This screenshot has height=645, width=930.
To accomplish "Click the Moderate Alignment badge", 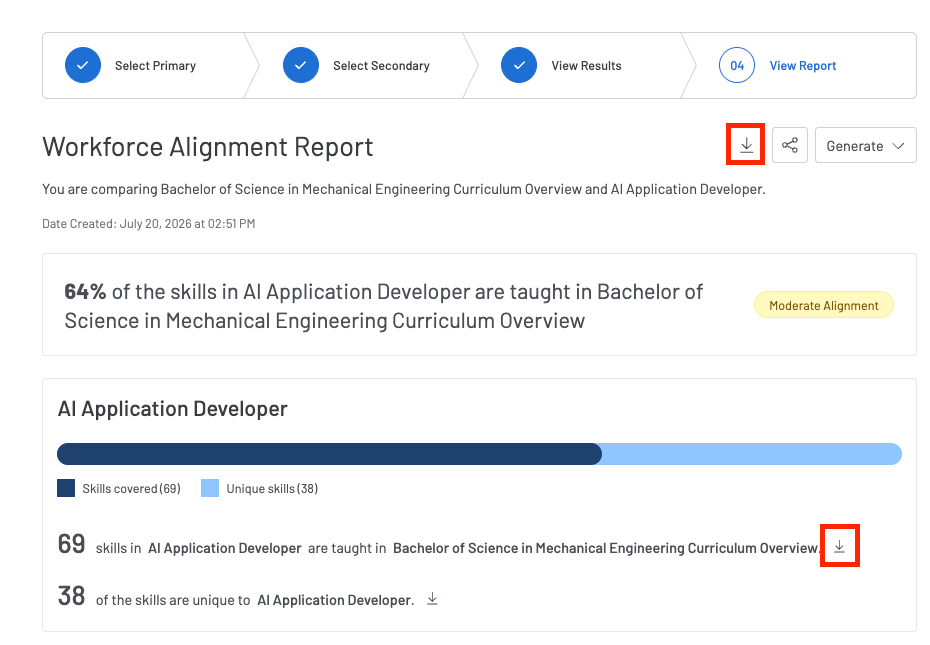I will tap(823, 305).
